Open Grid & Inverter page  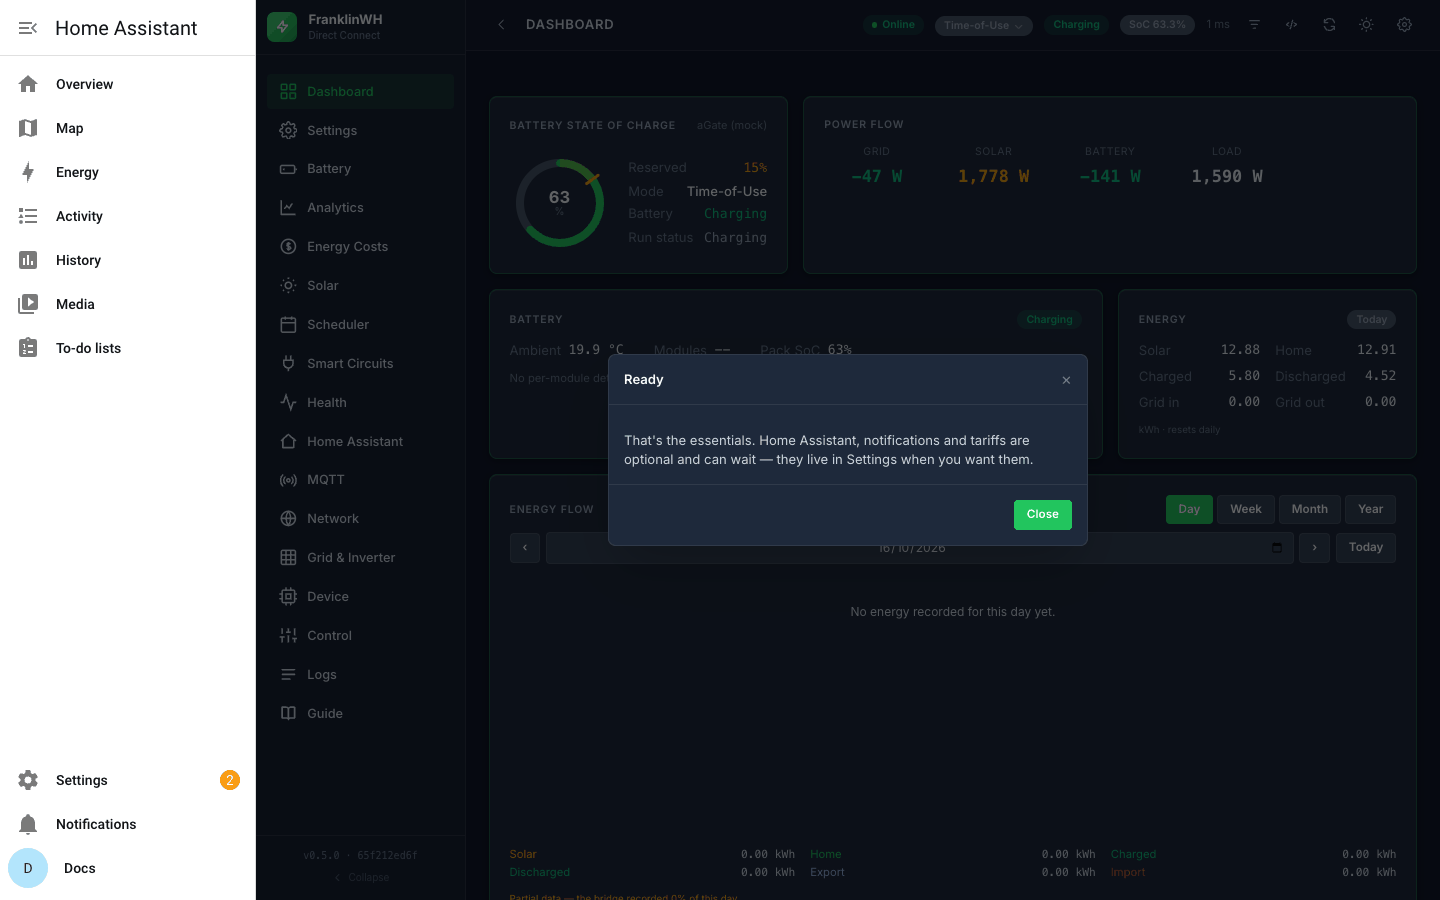pyautogui.click(x=360, y=558)
